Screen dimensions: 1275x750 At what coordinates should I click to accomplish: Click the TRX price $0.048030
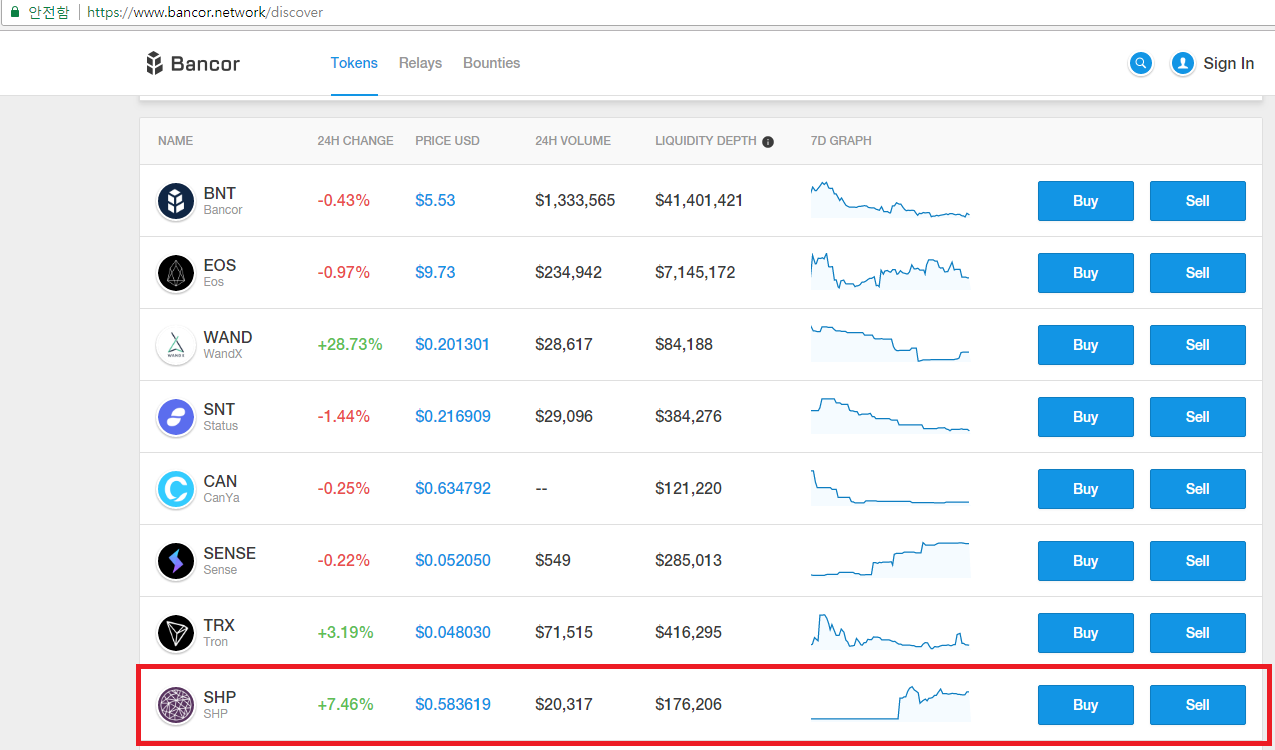(453, 633)
